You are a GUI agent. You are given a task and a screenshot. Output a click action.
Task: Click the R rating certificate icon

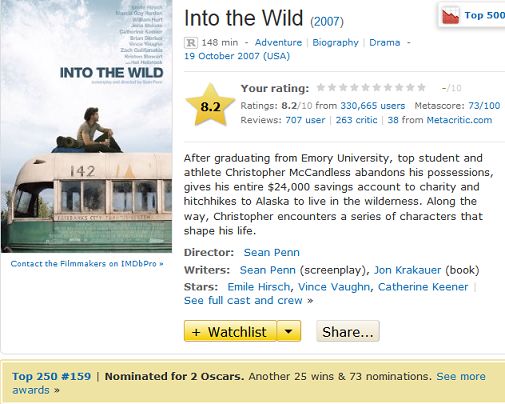[191, 43]
